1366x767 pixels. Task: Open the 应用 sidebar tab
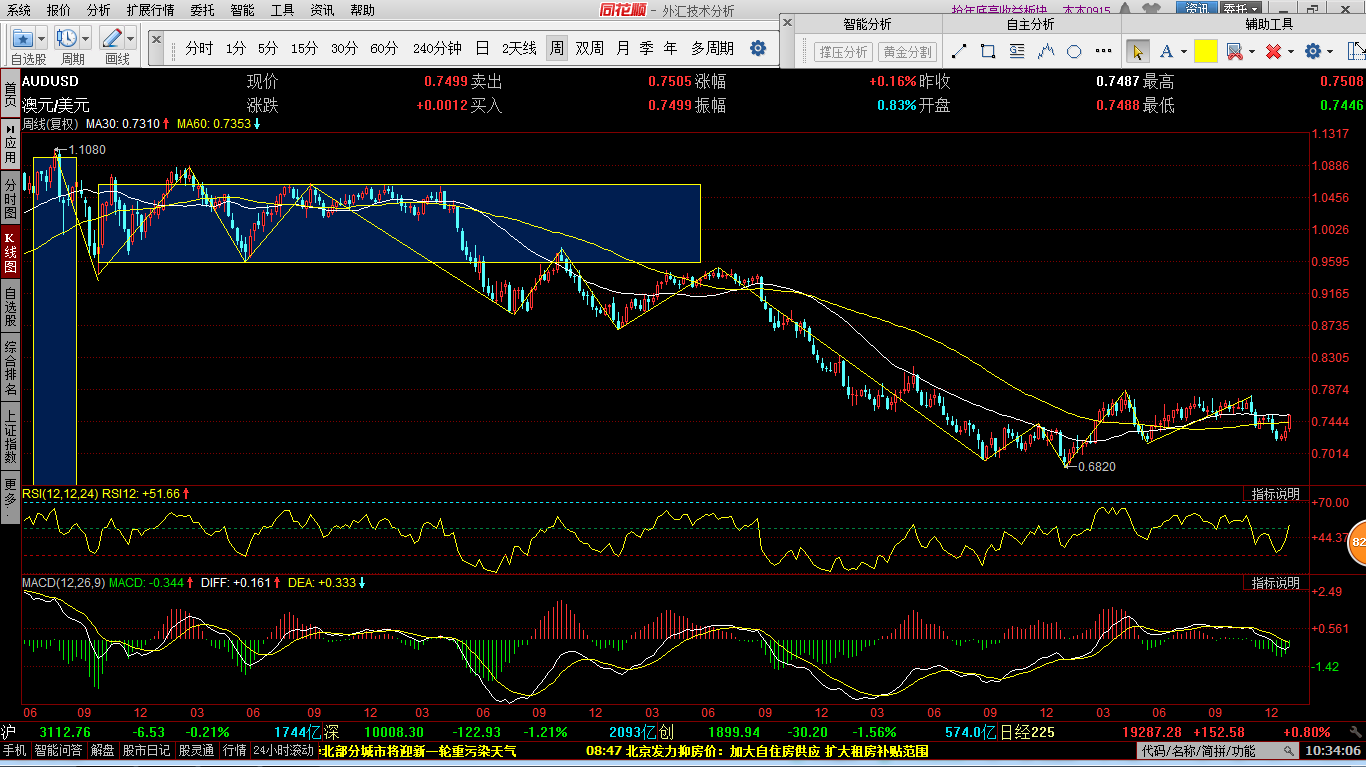(10, 146)
